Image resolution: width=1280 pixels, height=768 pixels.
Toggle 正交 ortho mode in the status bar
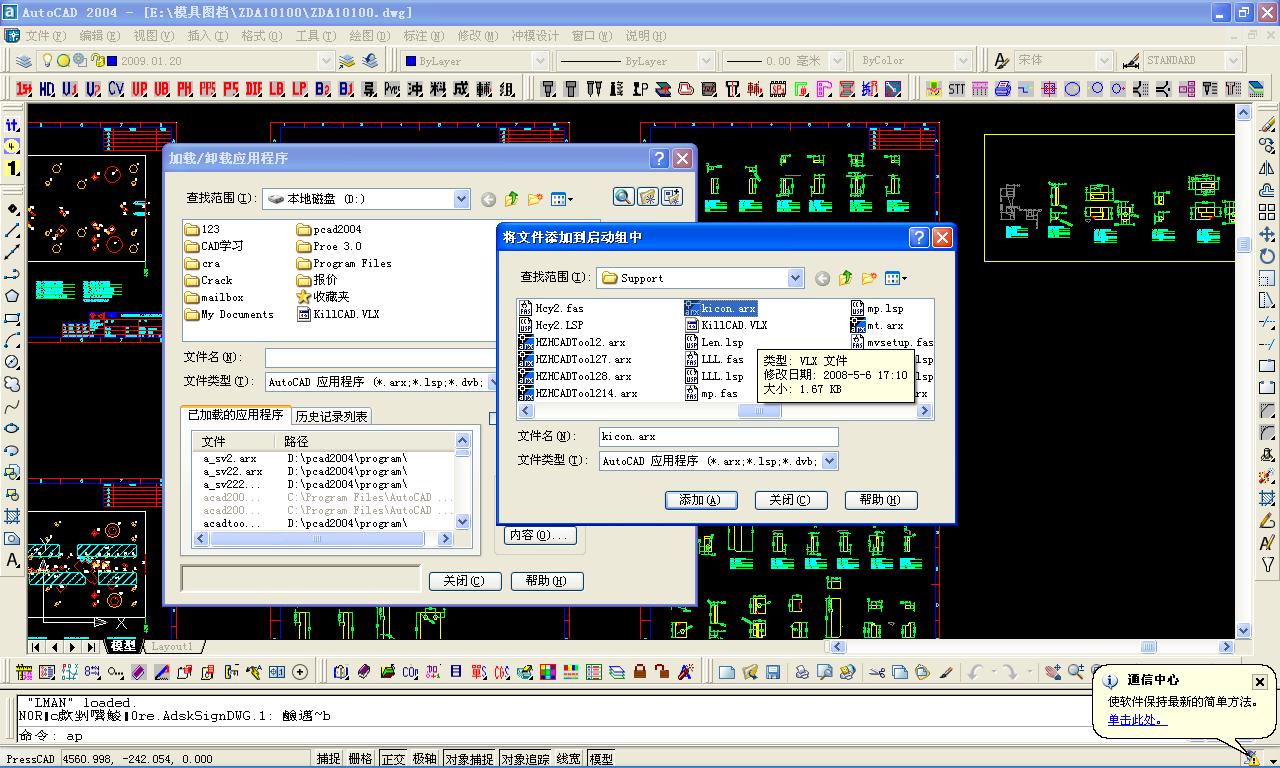coord(394,759)
